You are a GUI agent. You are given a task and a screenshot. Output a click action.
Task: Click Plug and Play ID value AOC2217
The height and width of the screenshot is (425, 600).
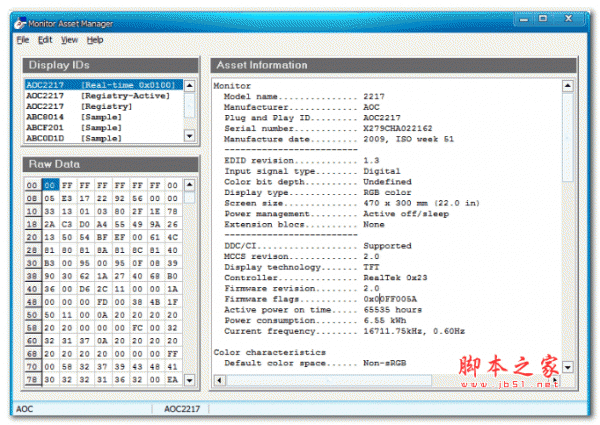point(382,118)
